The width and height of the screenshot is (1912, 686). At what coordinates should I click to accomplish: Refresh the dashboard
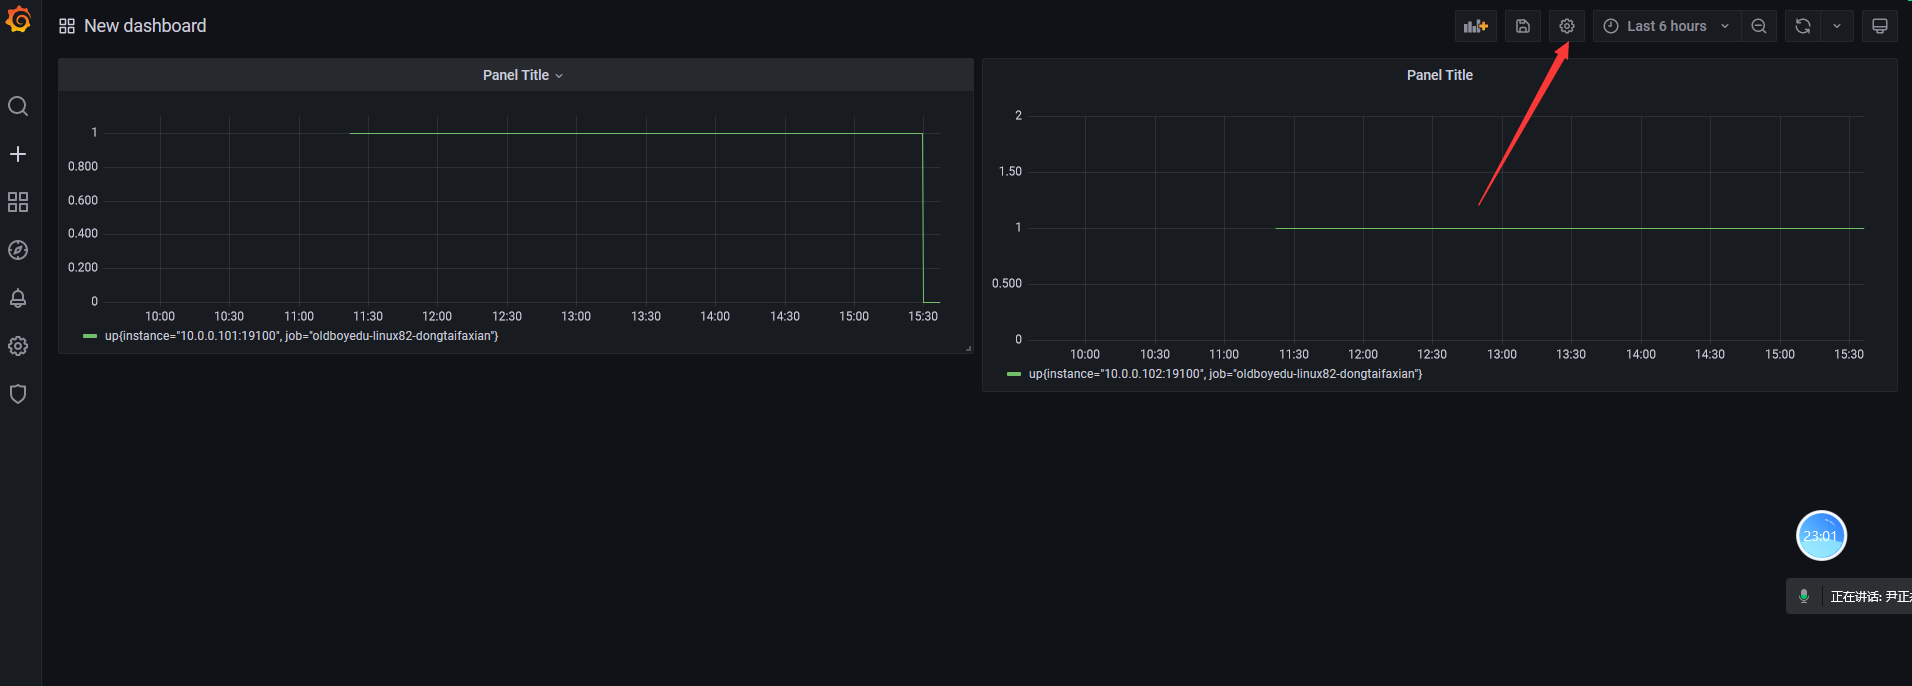point(1803,26)
